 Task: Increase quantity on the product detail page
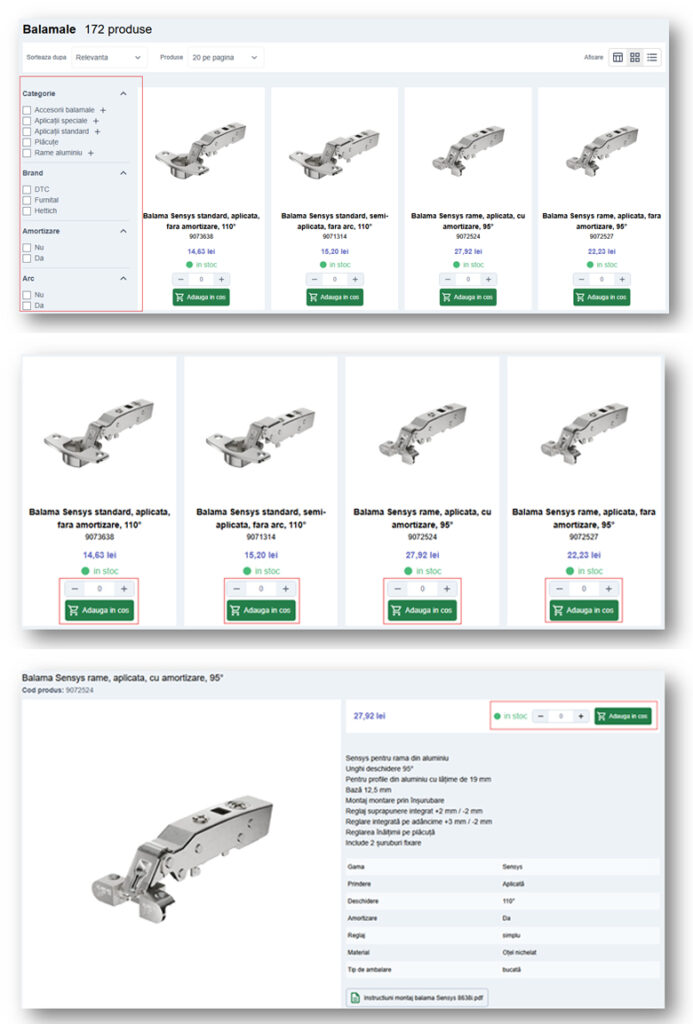click(581, 716)
